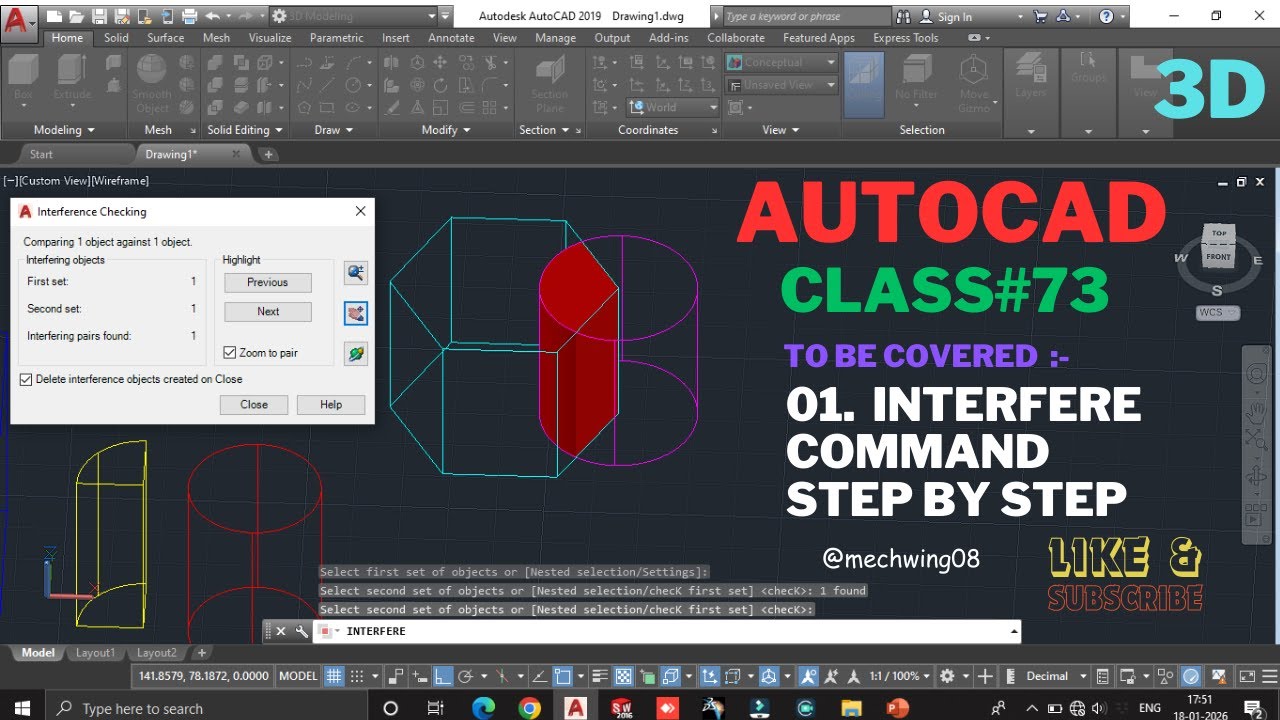Click the Undo arrow icon
Image resolution: width=1280 pixels, height=720 pixels.
pyautogui.click(x=212, y=17)
